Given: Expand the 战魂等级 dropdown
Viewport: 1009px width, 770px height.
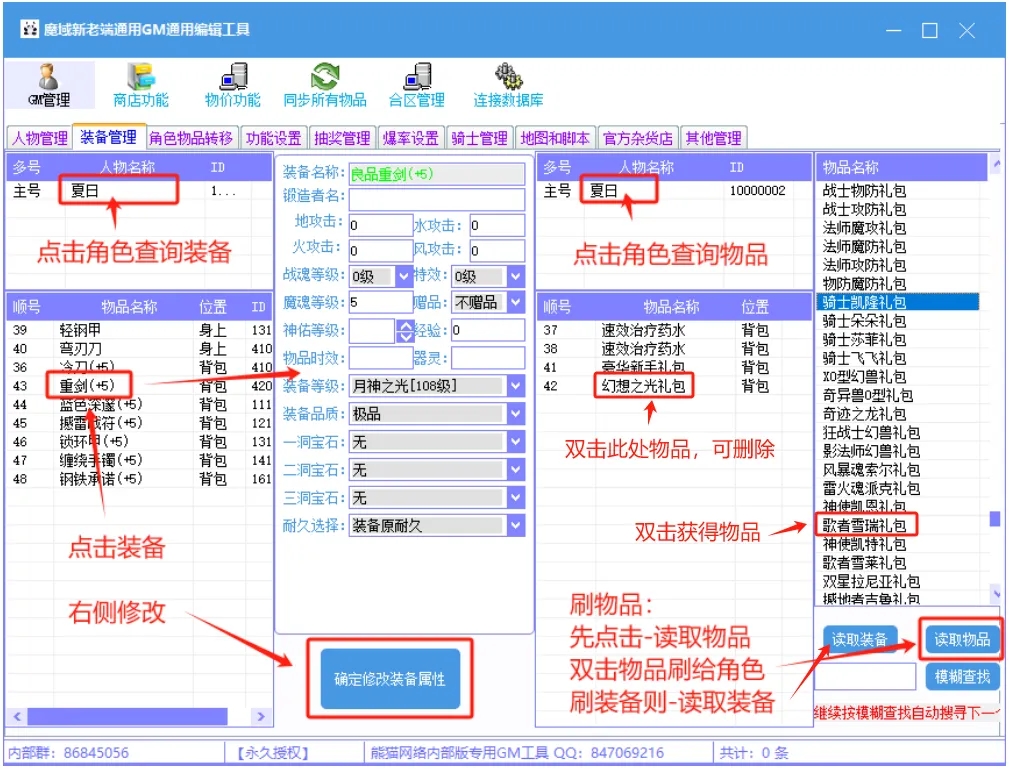Looking at the screenshot, I should pos(403,277).
